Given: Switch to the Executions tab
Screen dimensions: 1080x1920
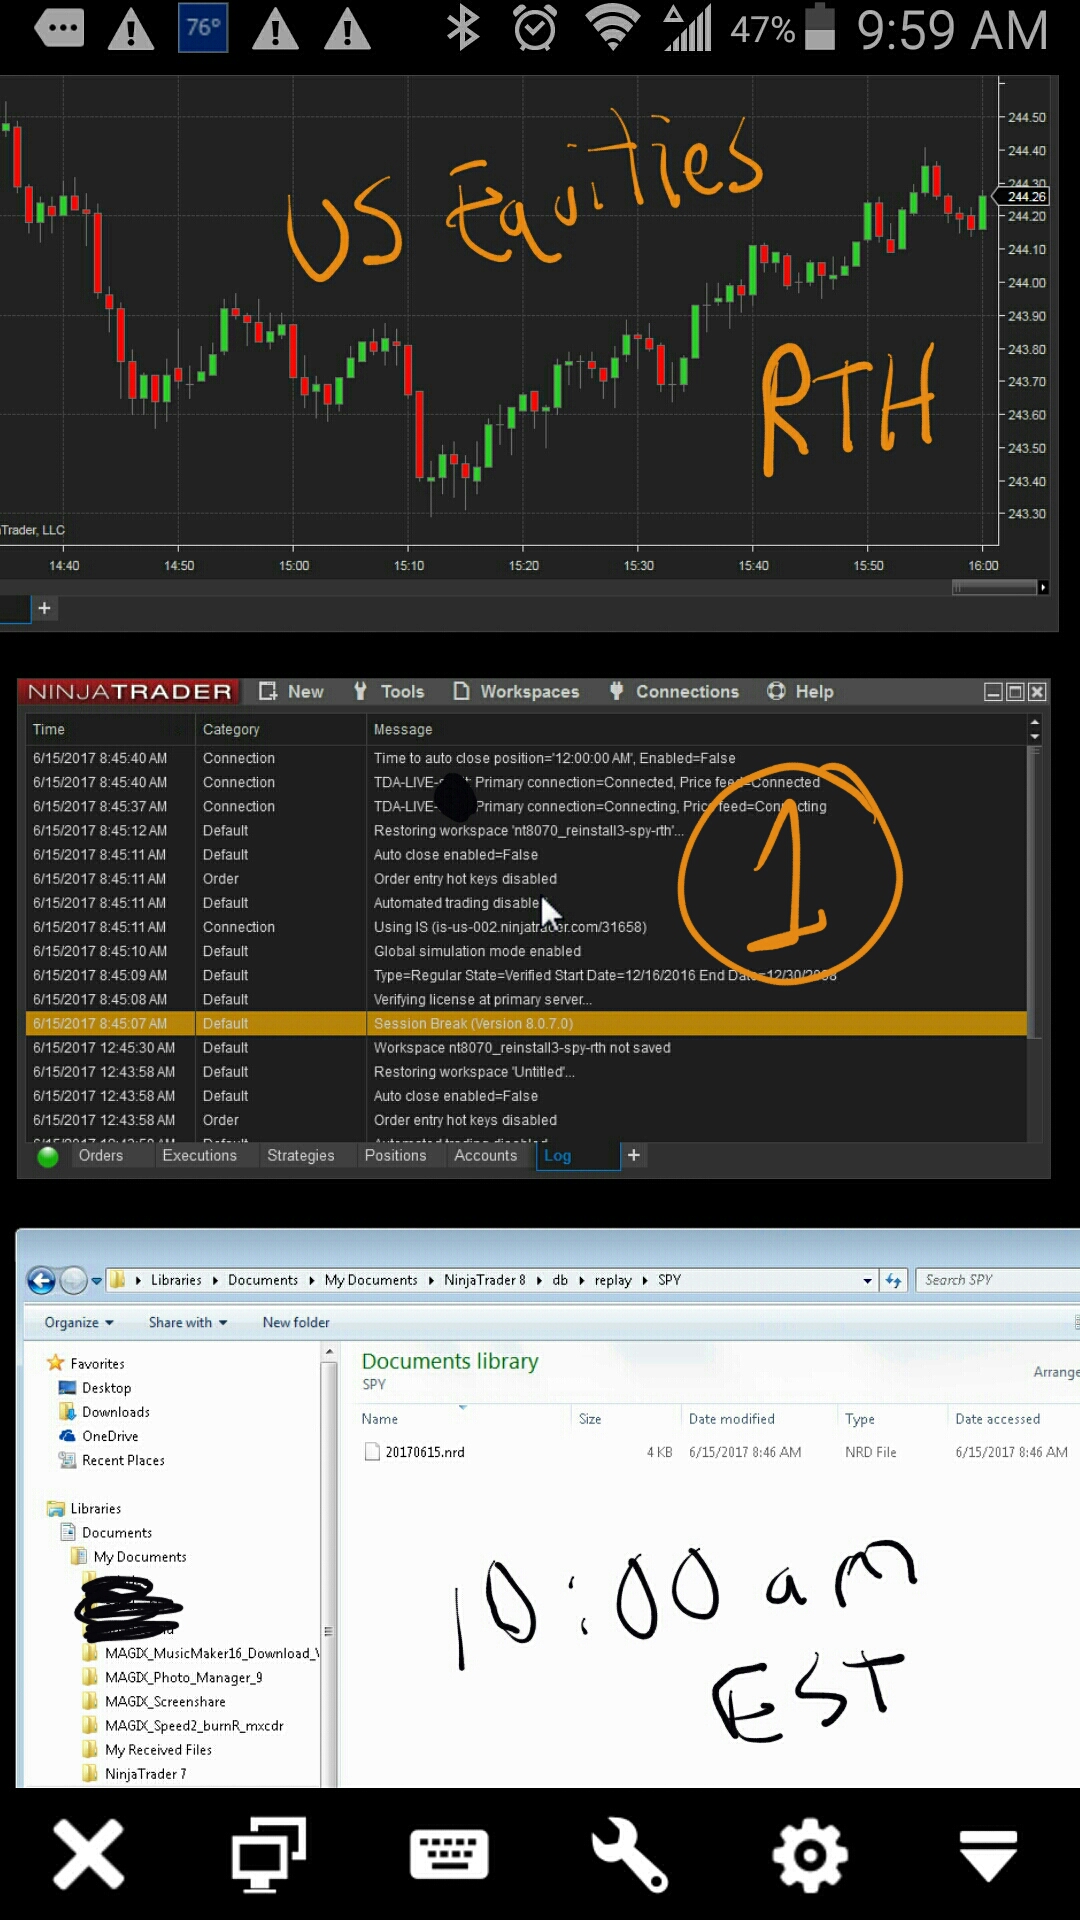Looking at the screenshot, I should (199, 1156).
